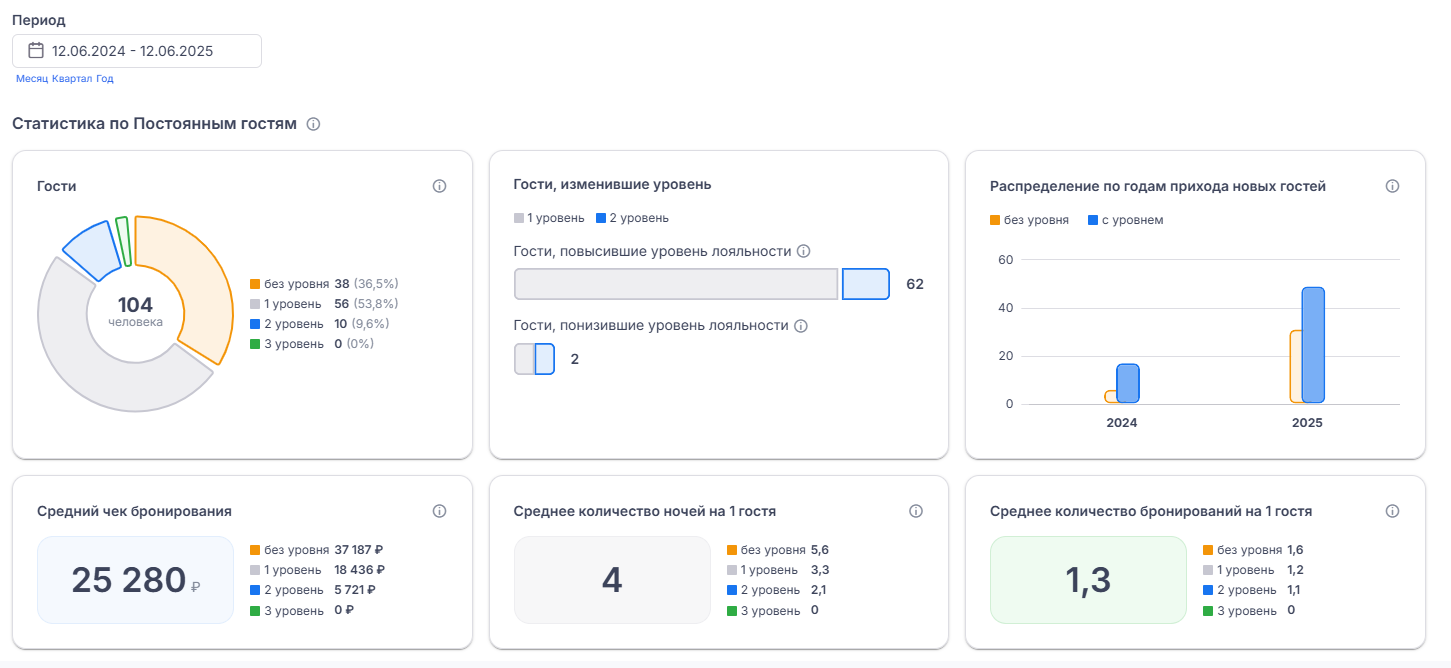Screen dimensions: 1451x668
Task: Click 3 уровень 0 (0%) legend entry
Action: click(313, 344)
